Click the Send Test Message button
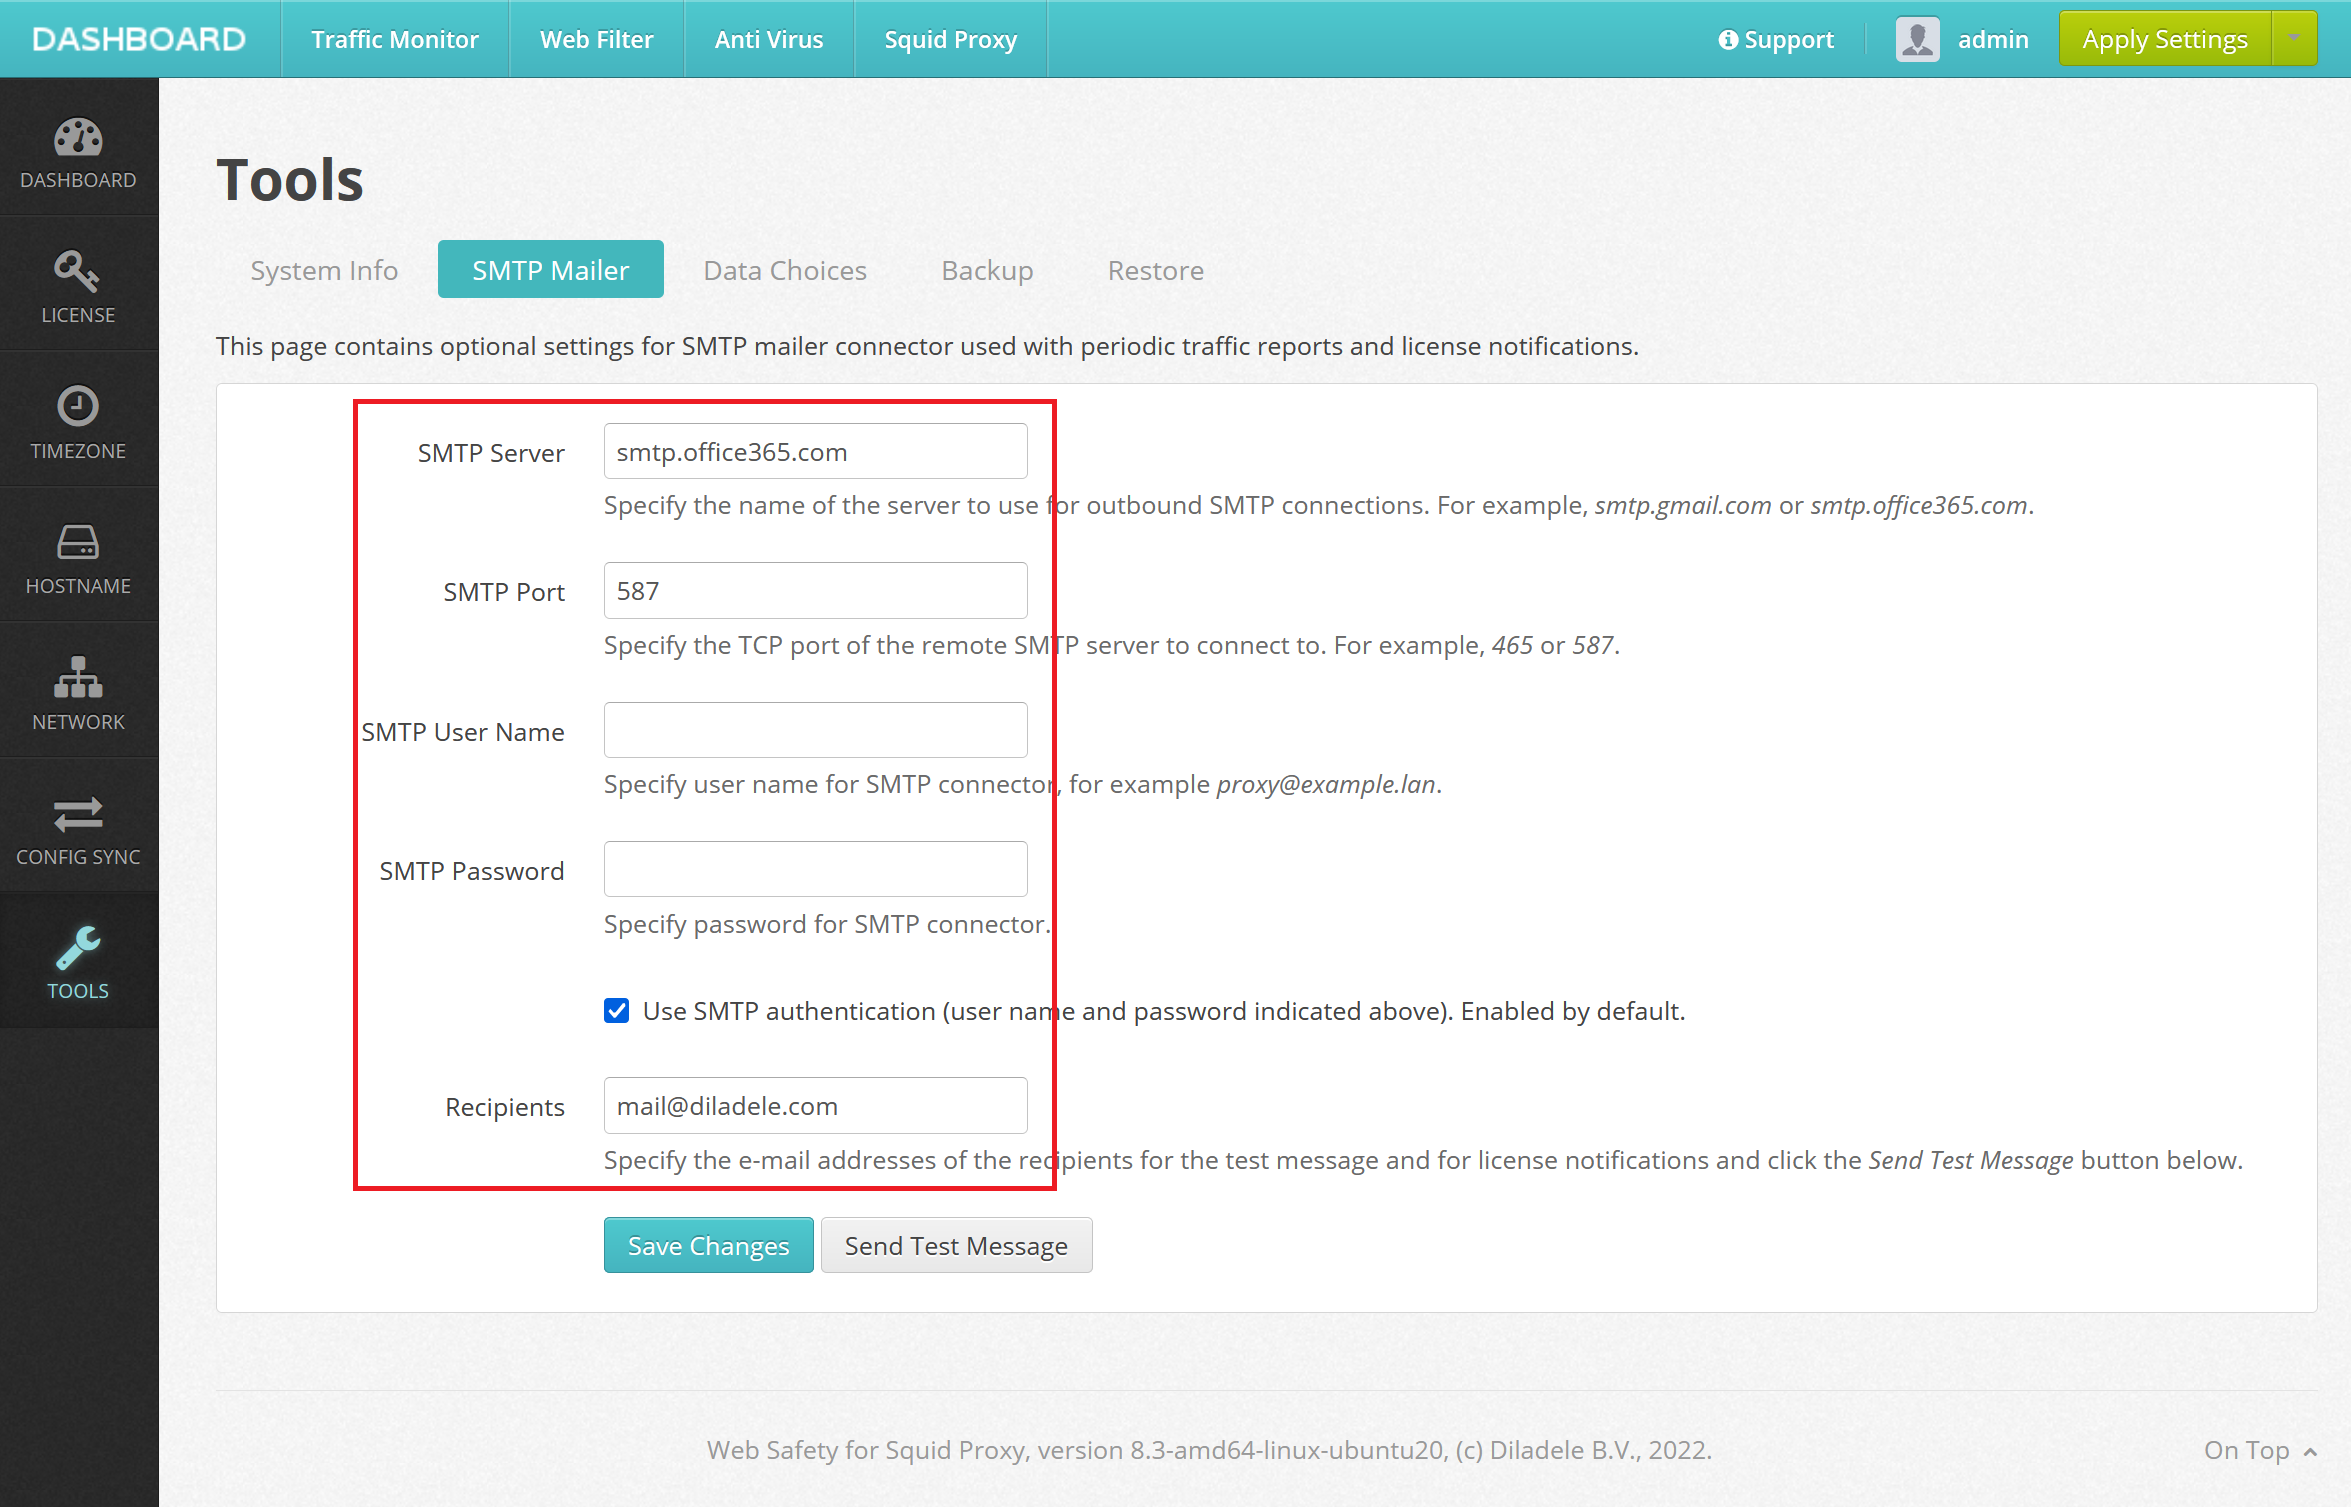 (954, 1245)
